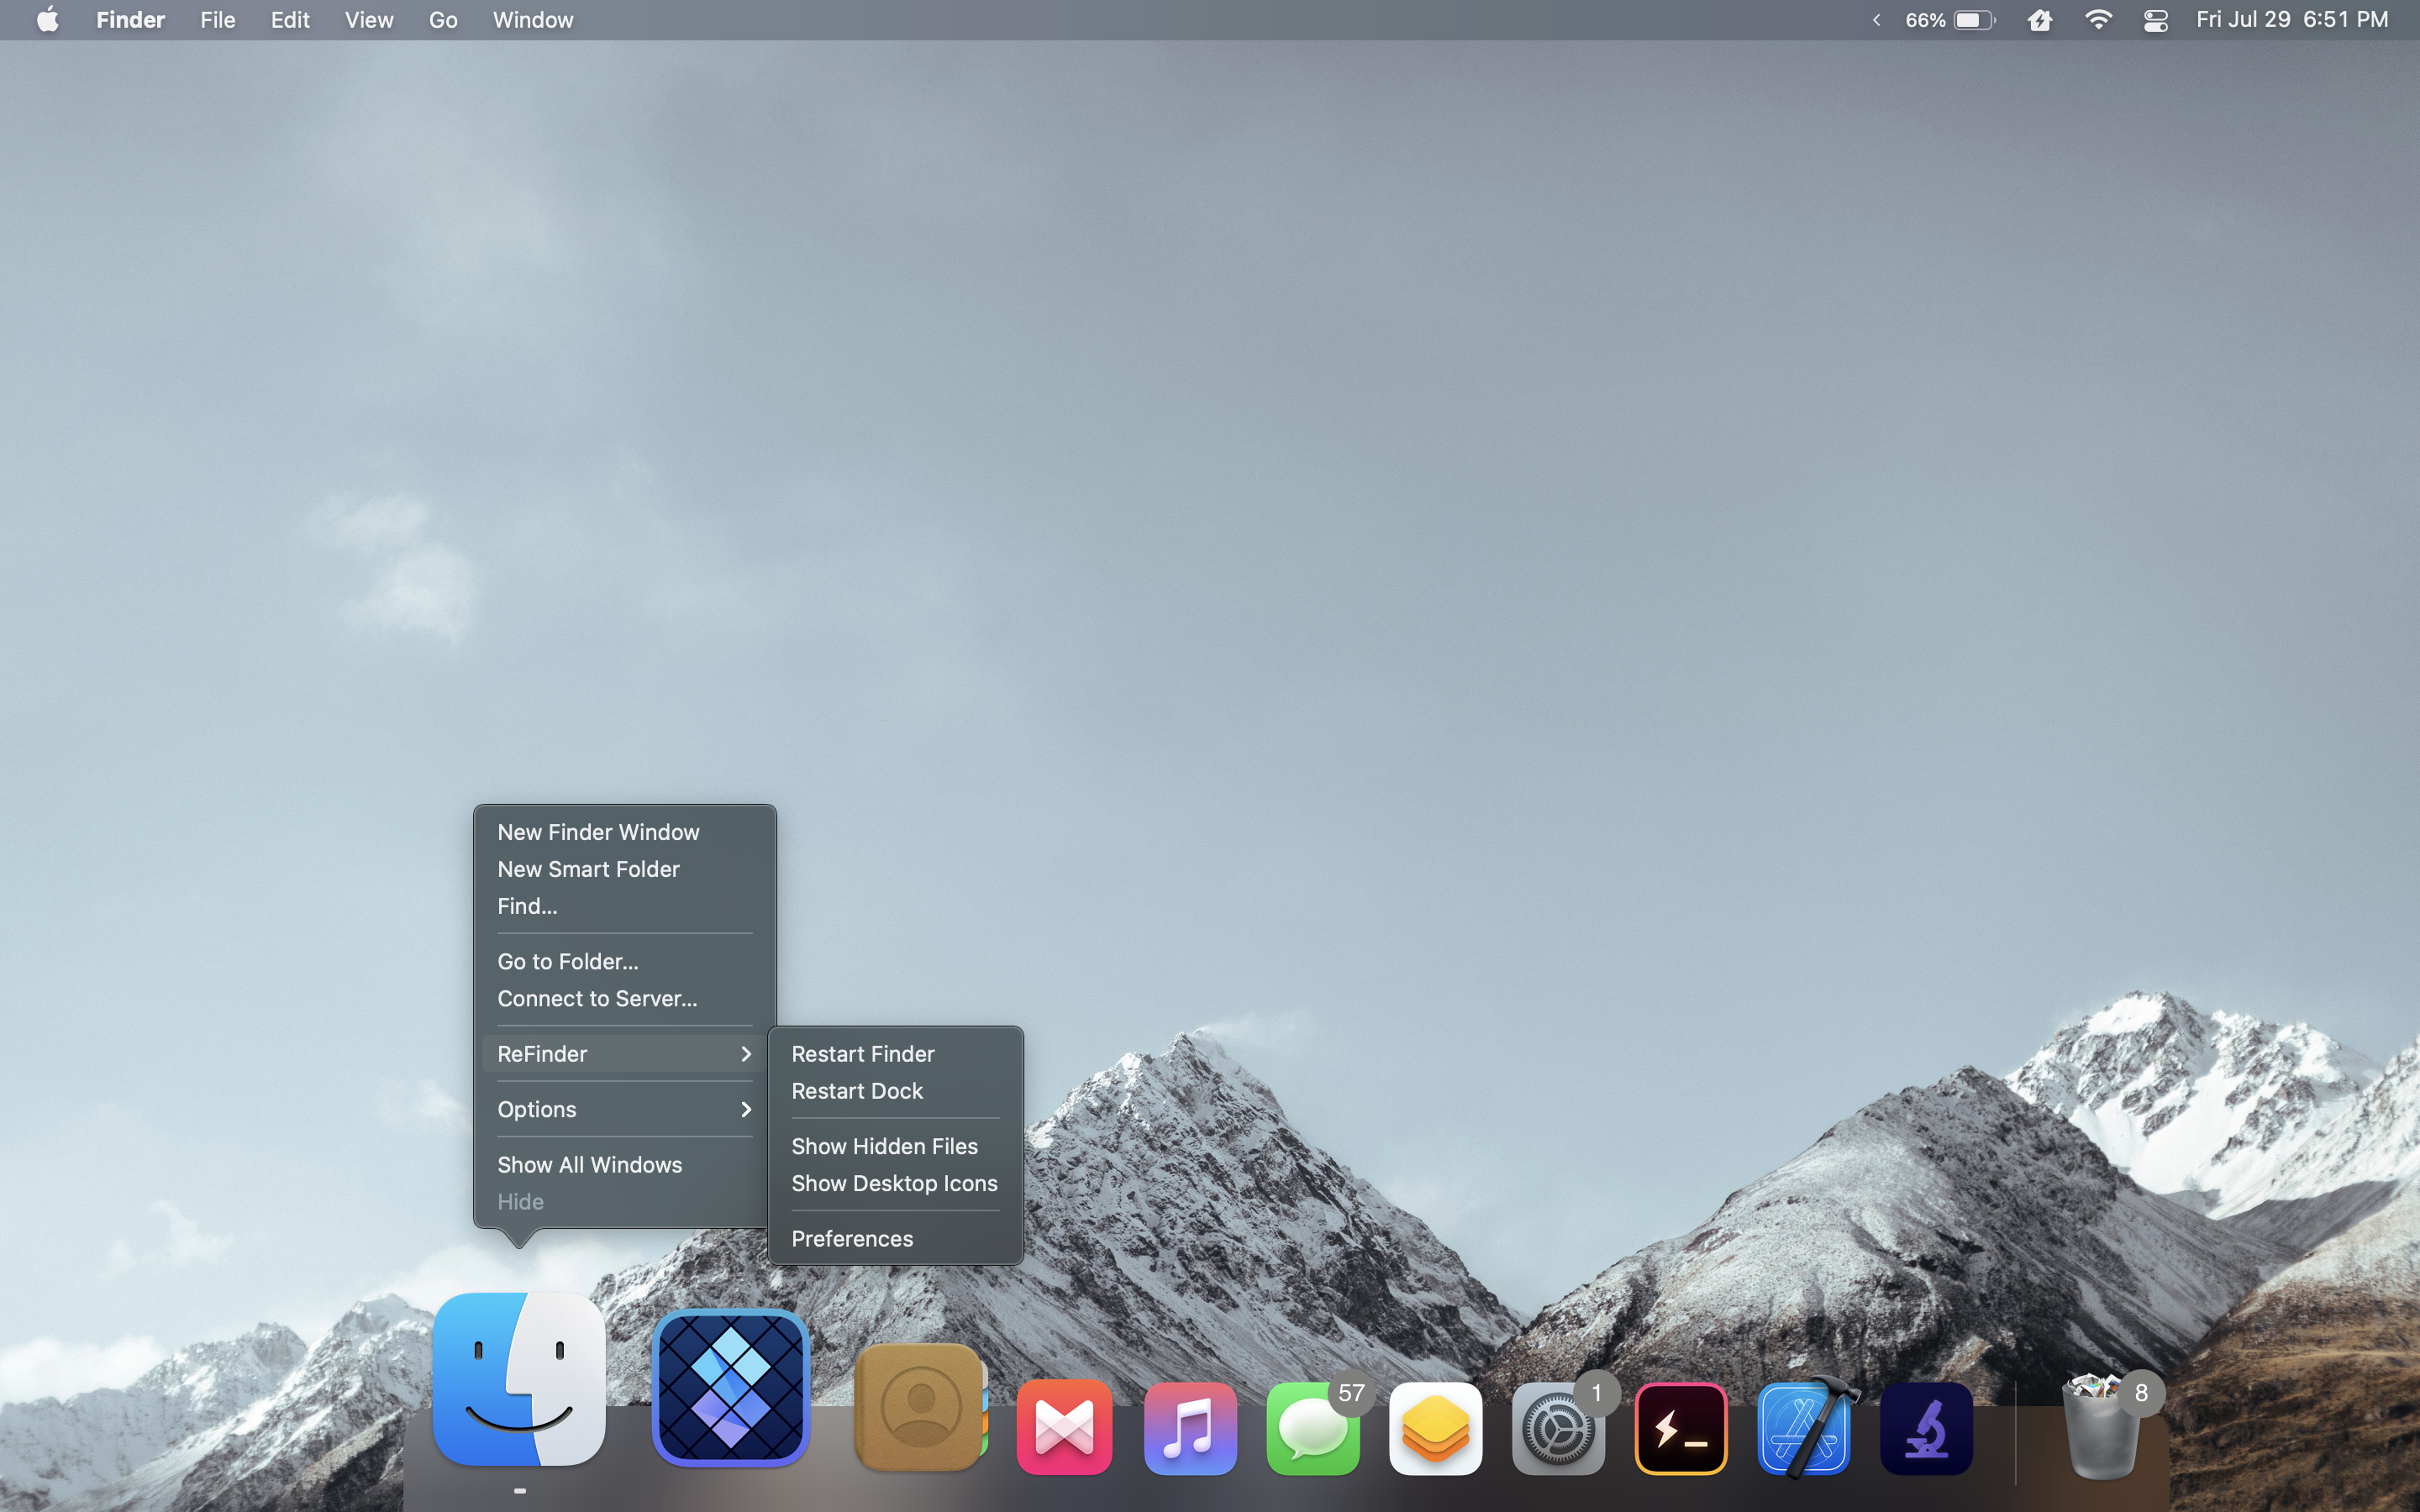Launch the blue diamond-pattern app in Dock
Viewport: 2420px width, 1512px height.
(730, 1387)
